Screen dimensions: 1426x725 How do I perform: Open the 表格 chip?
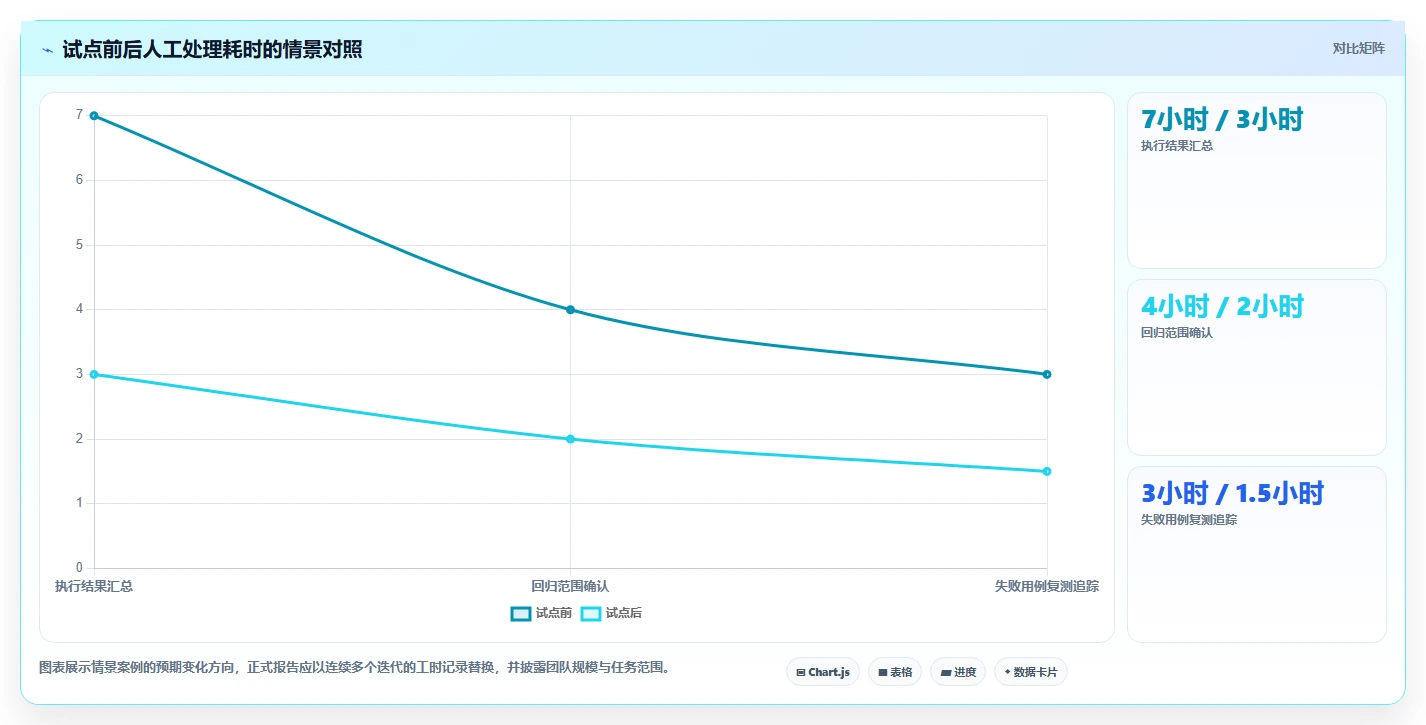895,672
